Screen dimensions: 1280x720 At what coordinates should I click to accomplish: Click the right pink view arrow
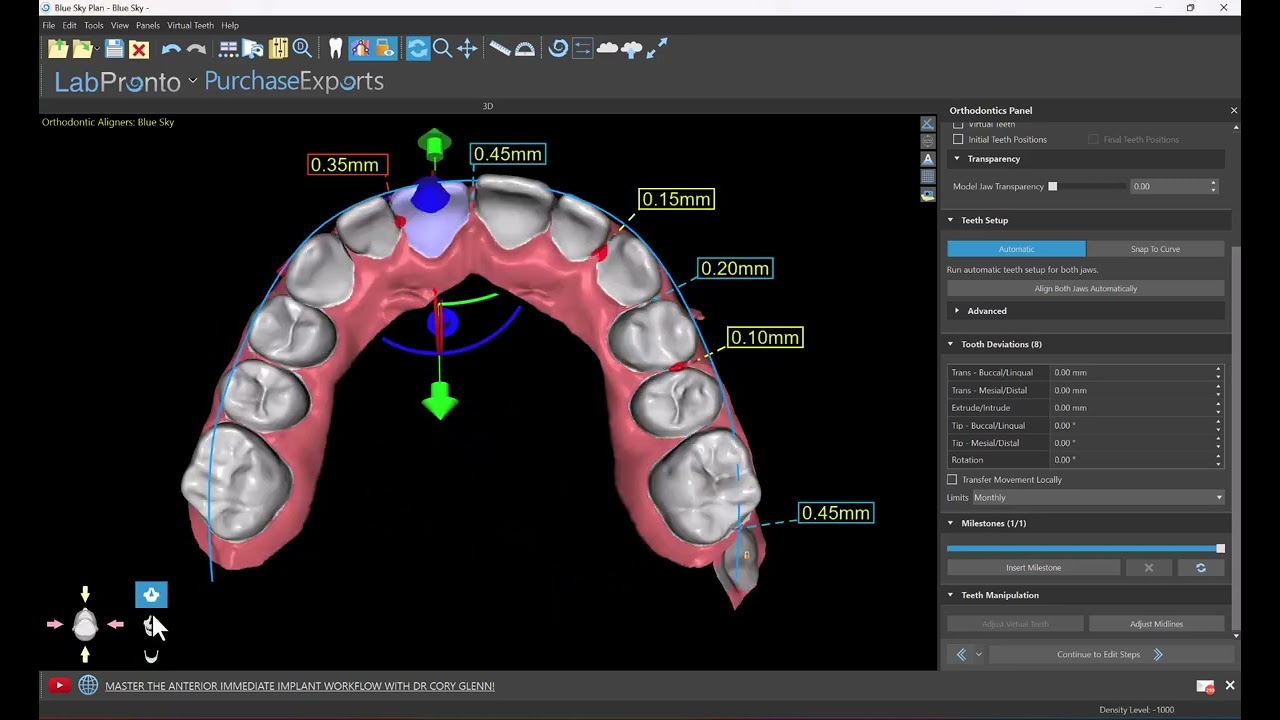[x=116, y=625]
